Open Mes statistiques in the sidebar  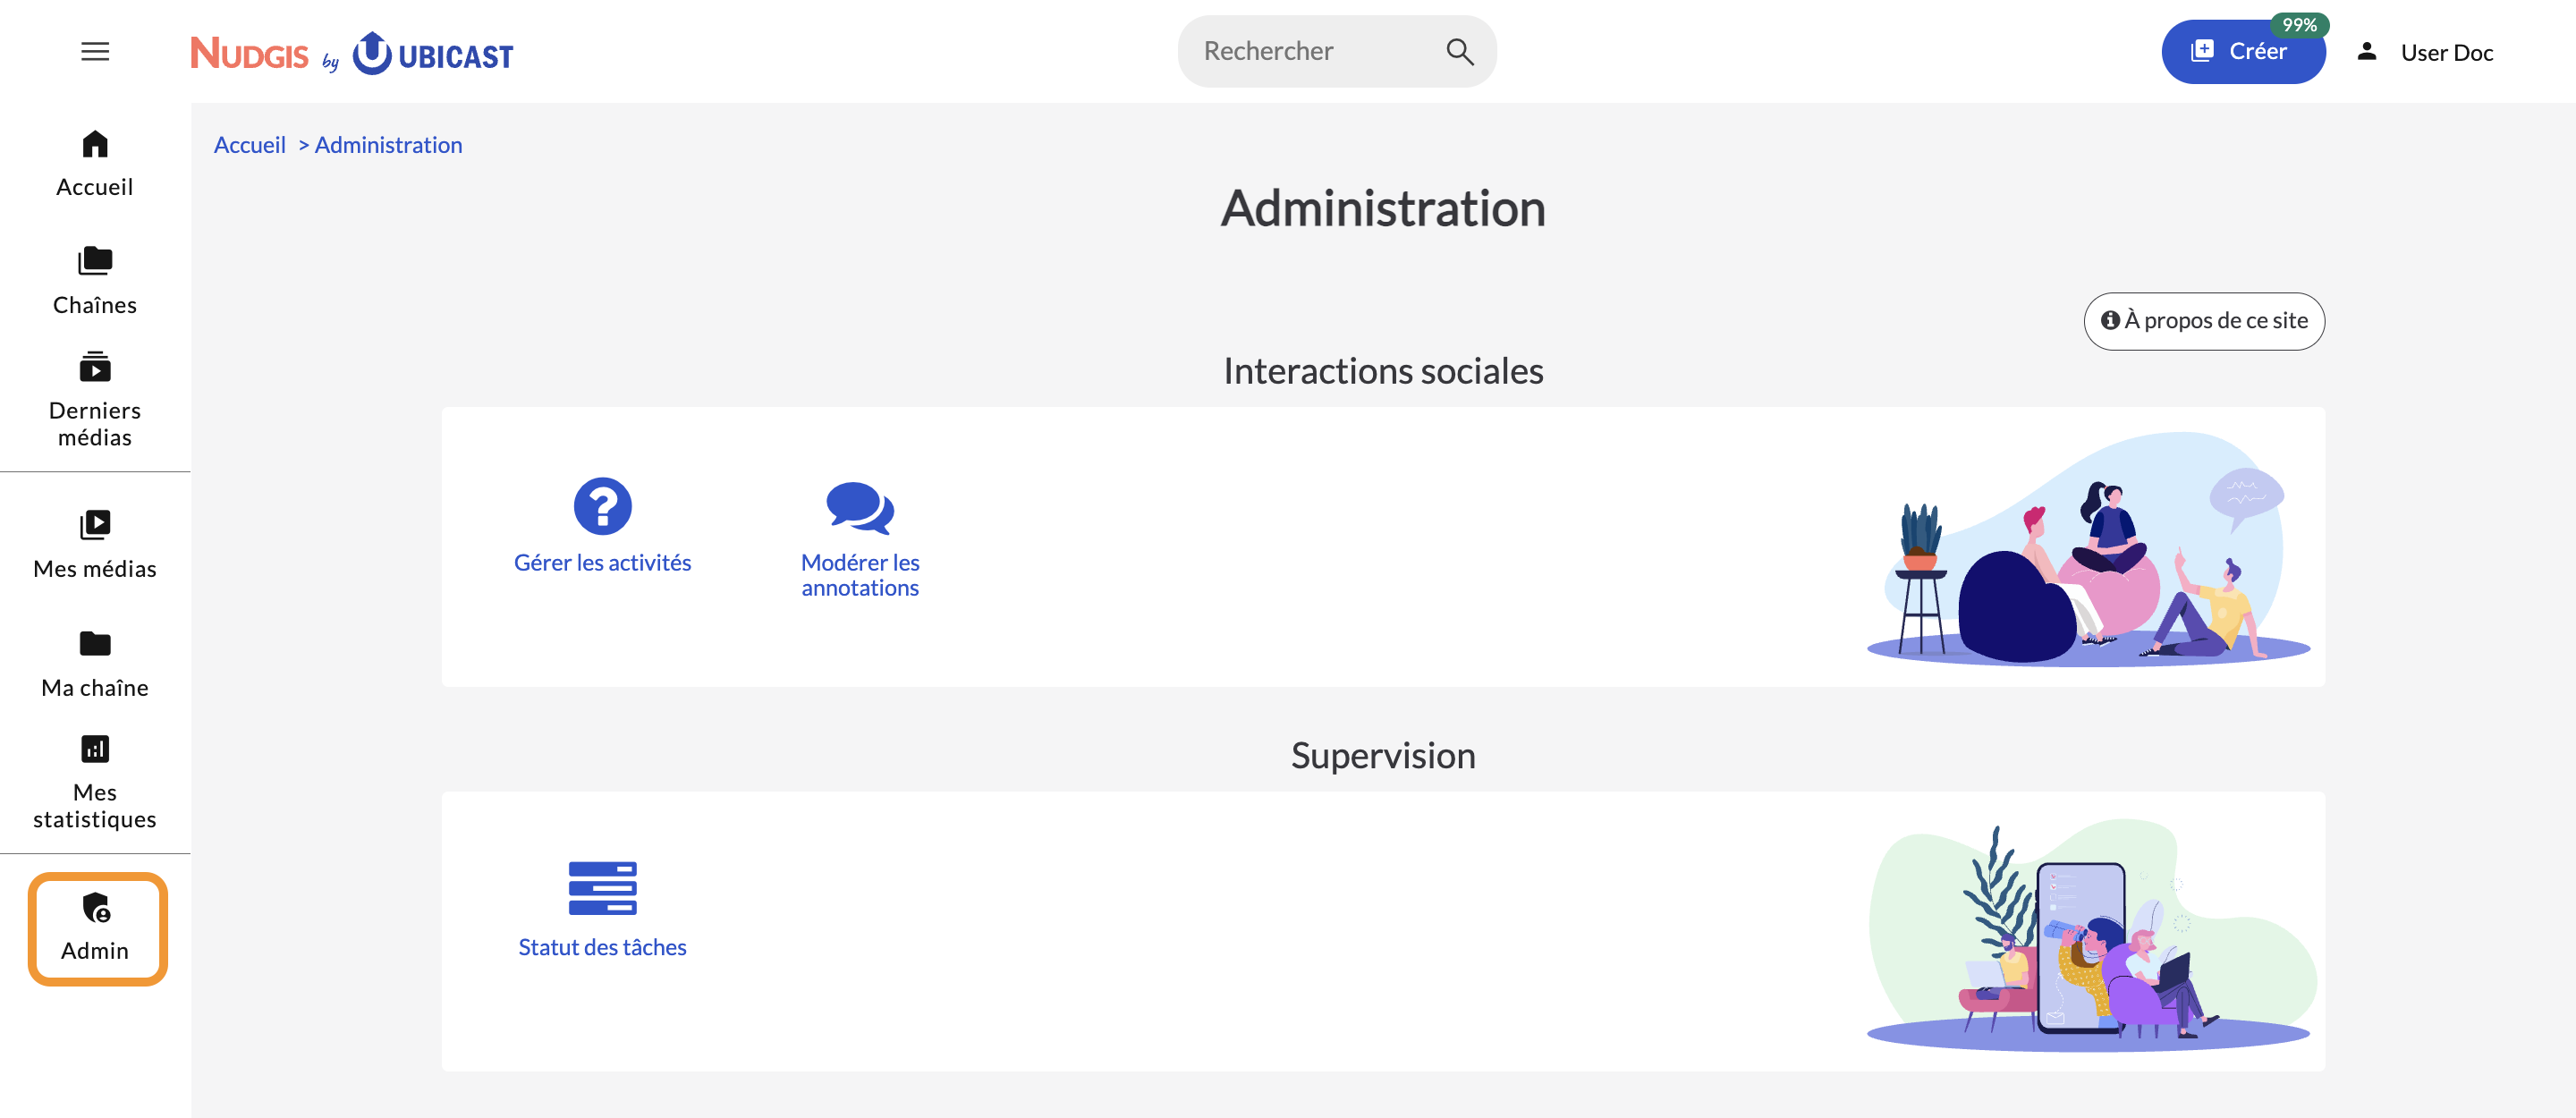coord(95,782)
